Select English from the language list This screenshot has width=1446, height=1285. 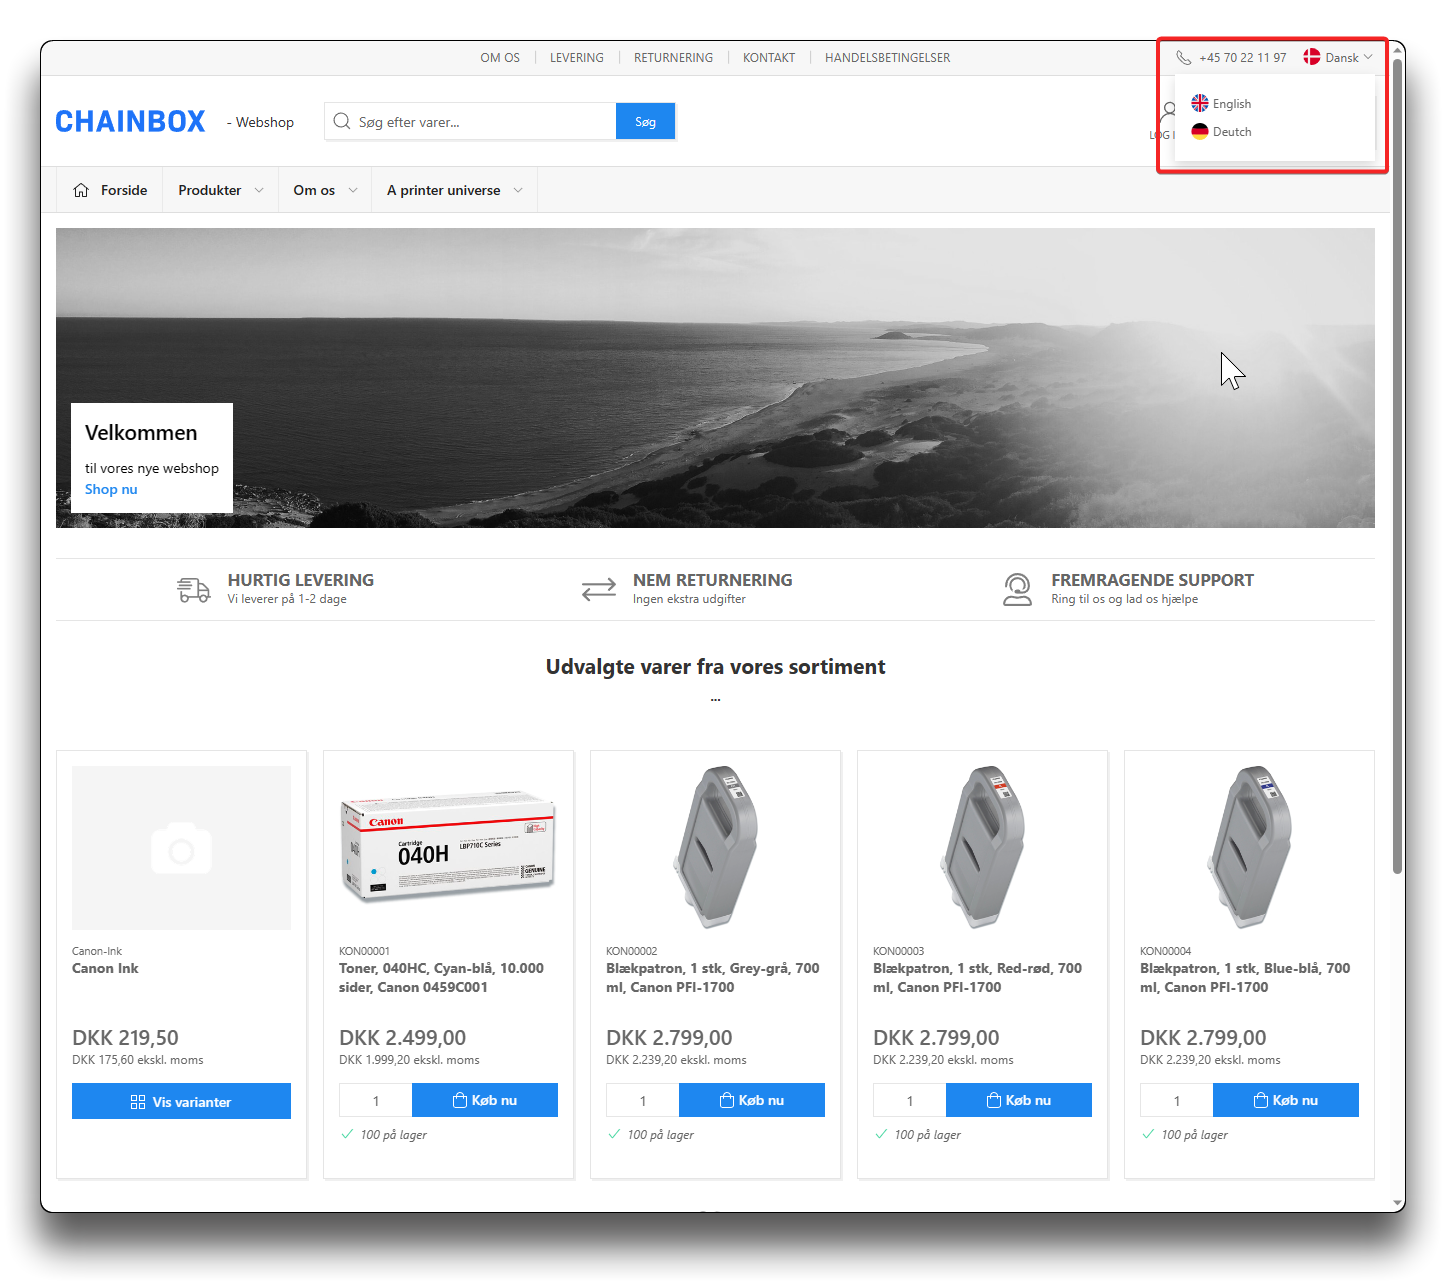(x=1231, y=104)
